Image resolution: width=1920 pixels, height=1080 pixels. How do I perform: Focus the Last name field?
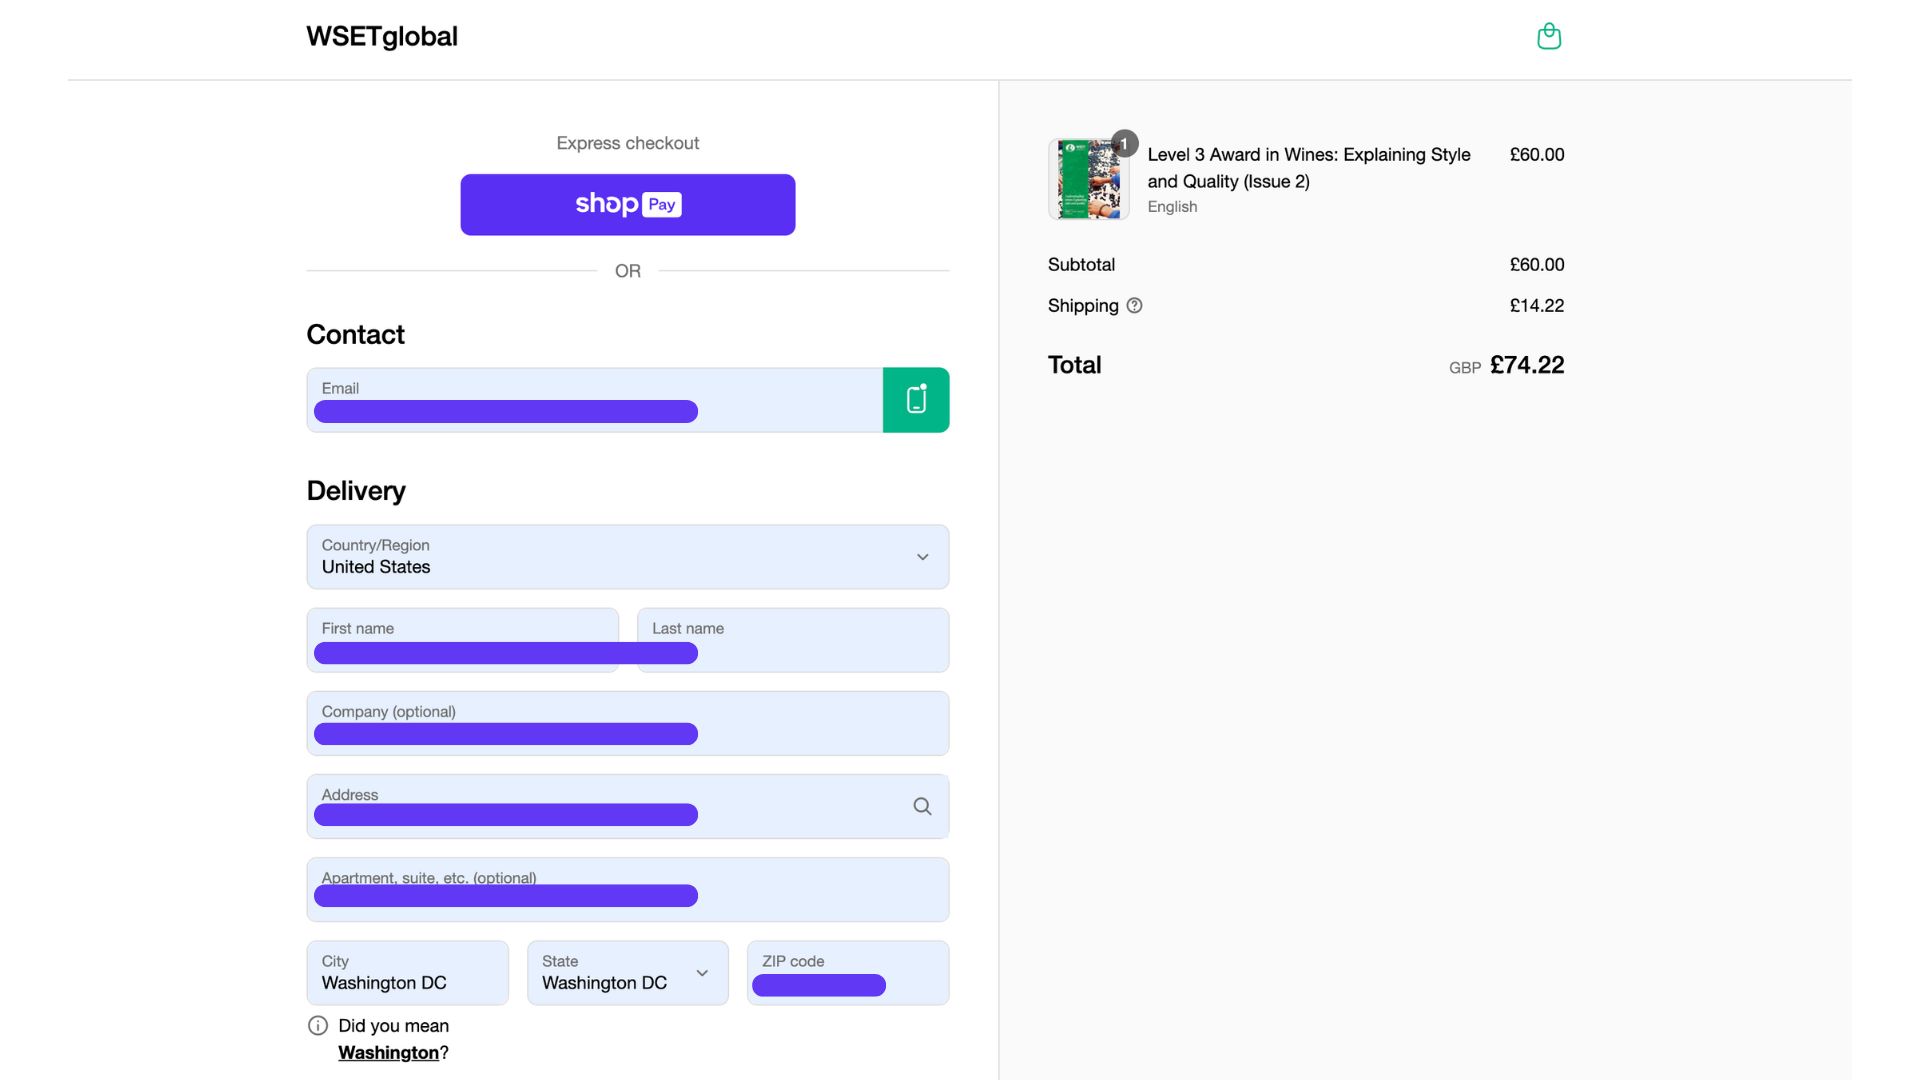pyautogui.click(x=820, y=640)
